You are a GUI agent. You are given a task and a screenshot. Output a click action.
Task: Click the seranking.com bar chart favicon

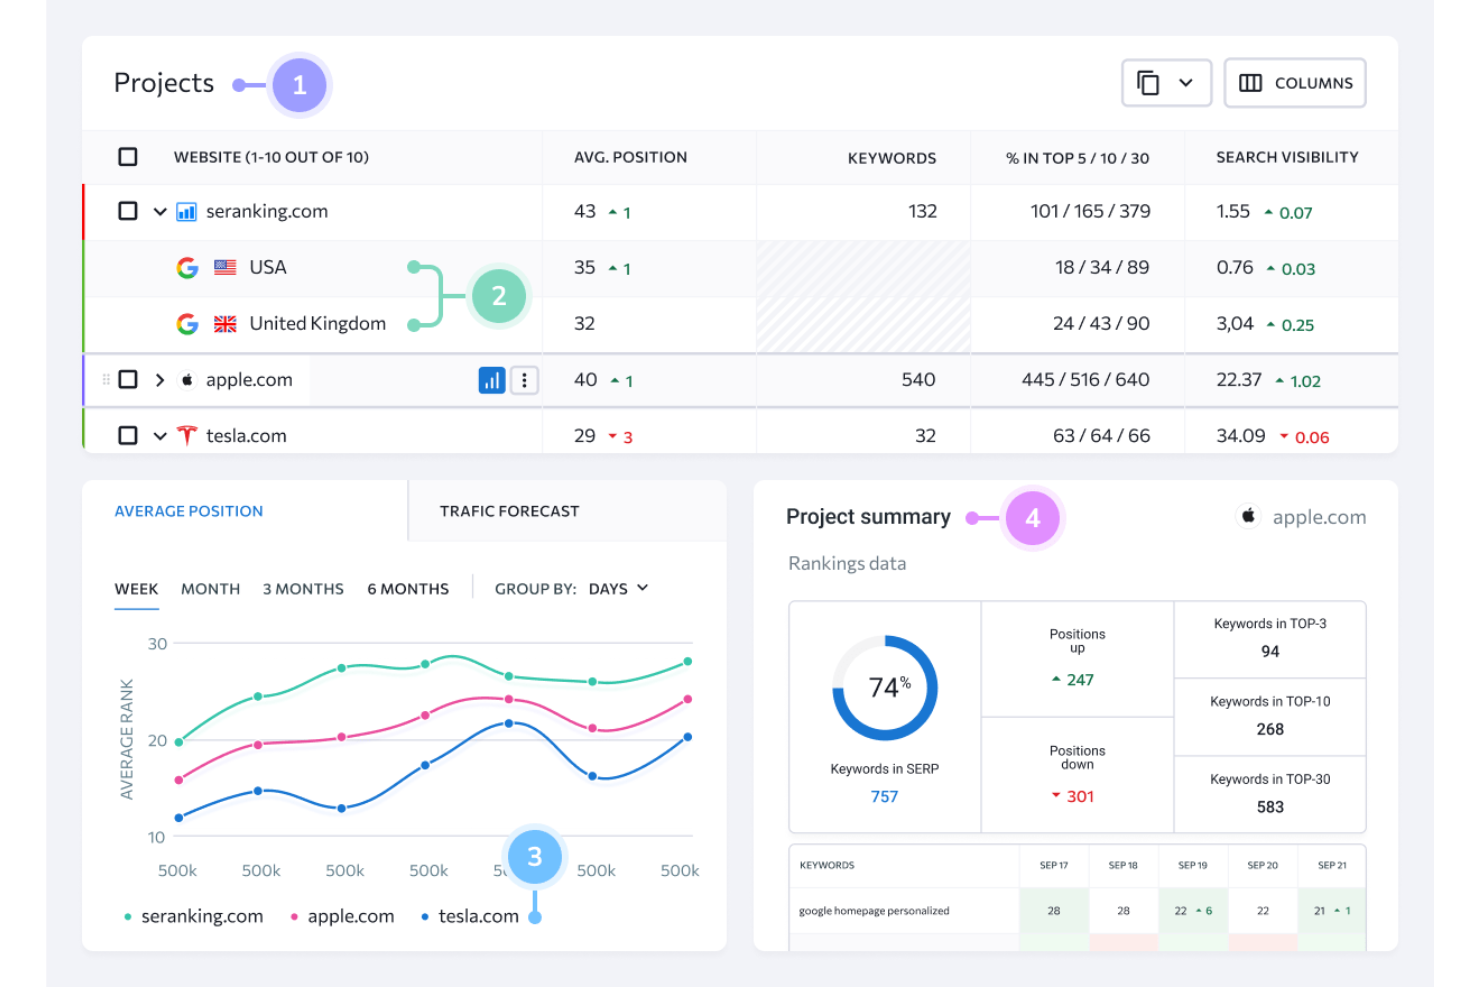[186, 212]
